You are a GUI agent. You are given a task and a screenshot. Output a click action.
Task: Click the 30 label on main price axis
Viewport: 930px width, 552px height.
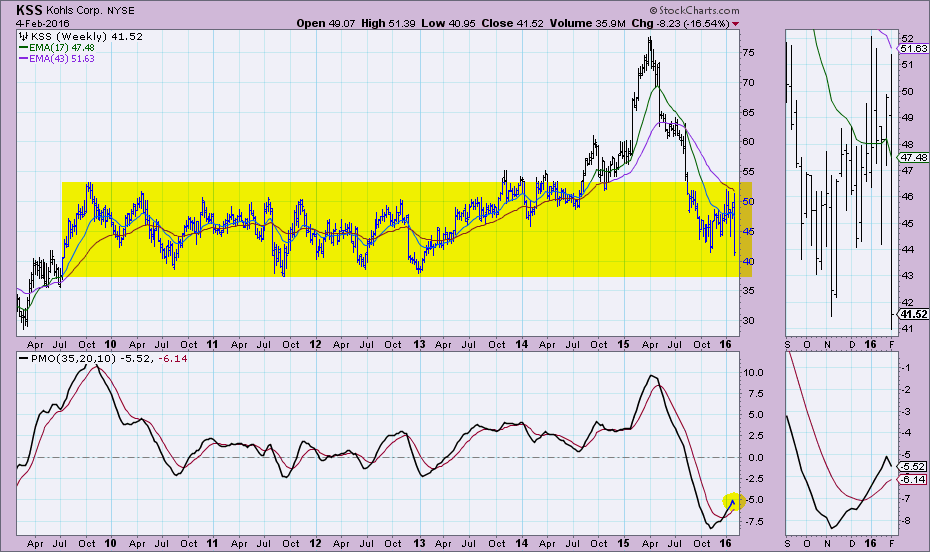[749, 321]
